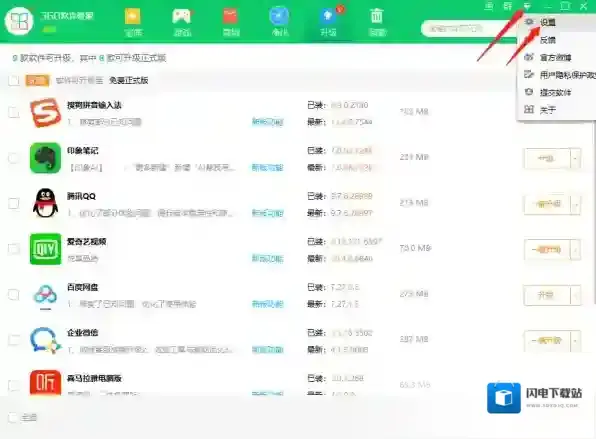Choose 反馈 in the dropdown menu
The height and width of the screenshot is (439, 596).
pos(556,40)
